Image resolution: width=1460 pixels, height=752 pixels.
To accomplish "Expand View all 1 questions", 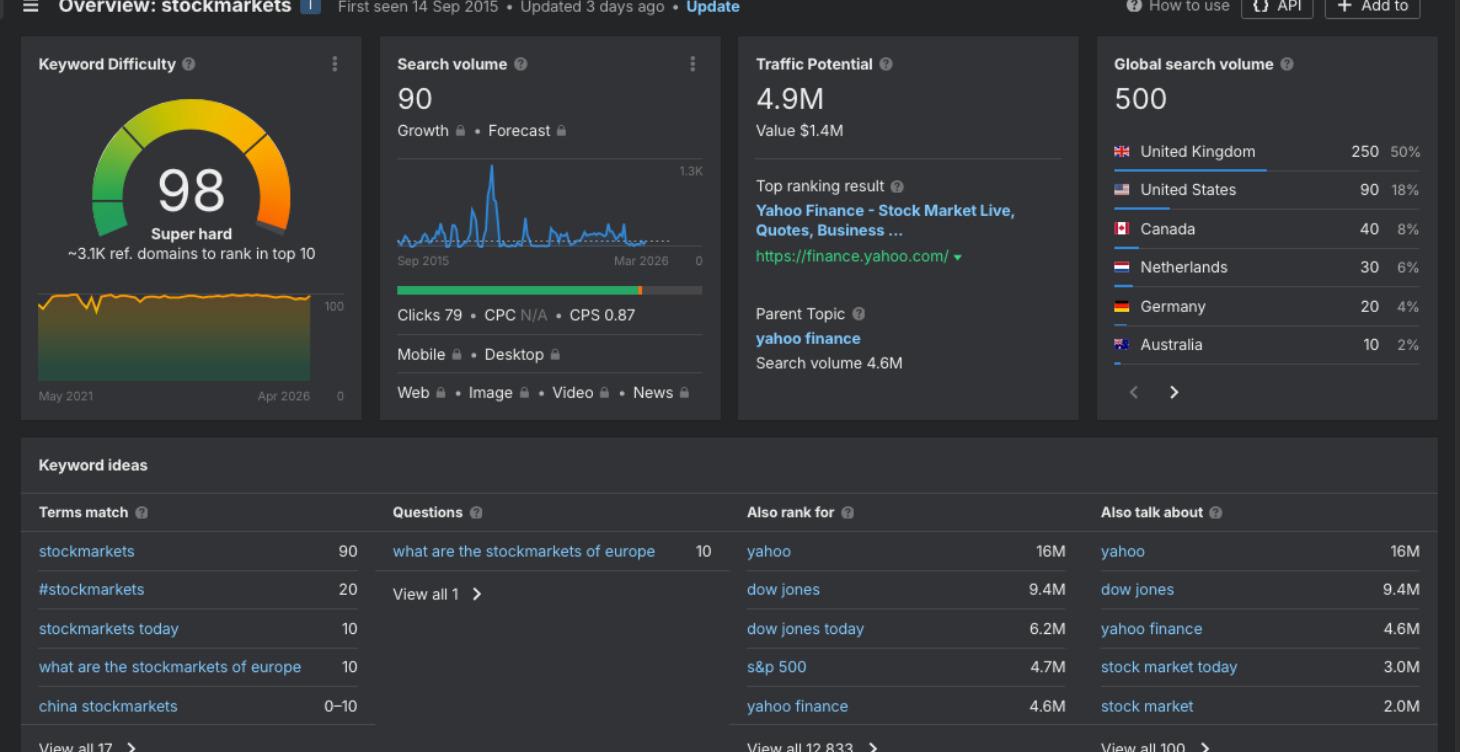I will pos(437,594).
